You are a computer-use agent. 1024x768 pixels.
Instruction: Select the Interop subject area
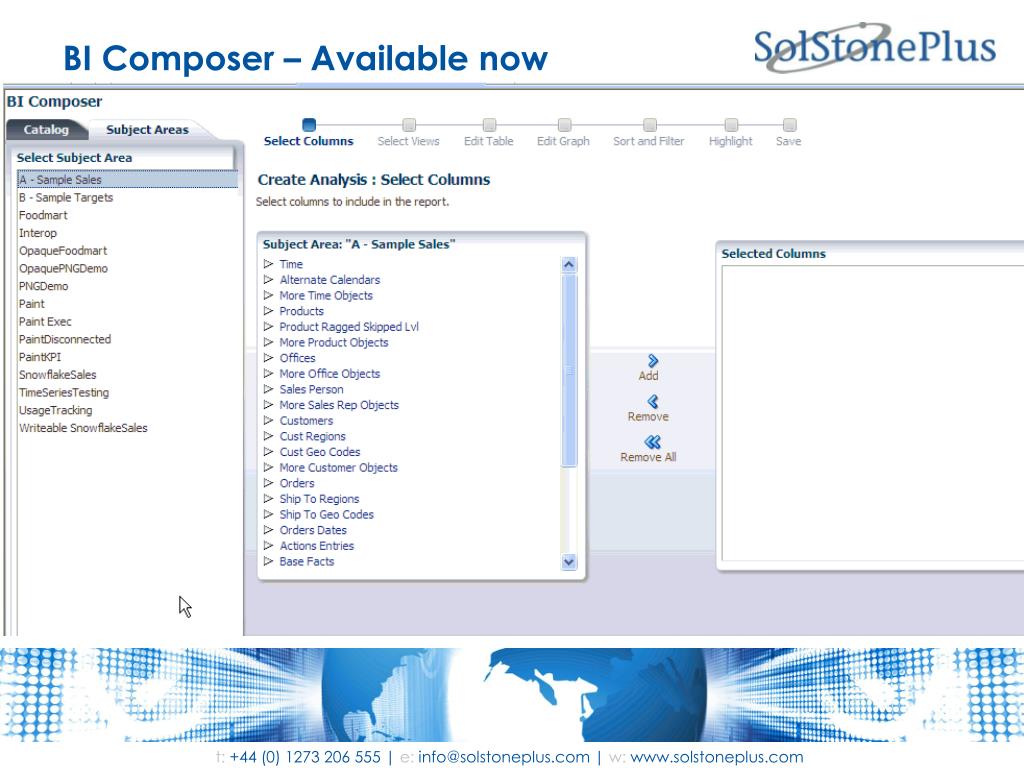pyautogui.click(x=38, y=232)
